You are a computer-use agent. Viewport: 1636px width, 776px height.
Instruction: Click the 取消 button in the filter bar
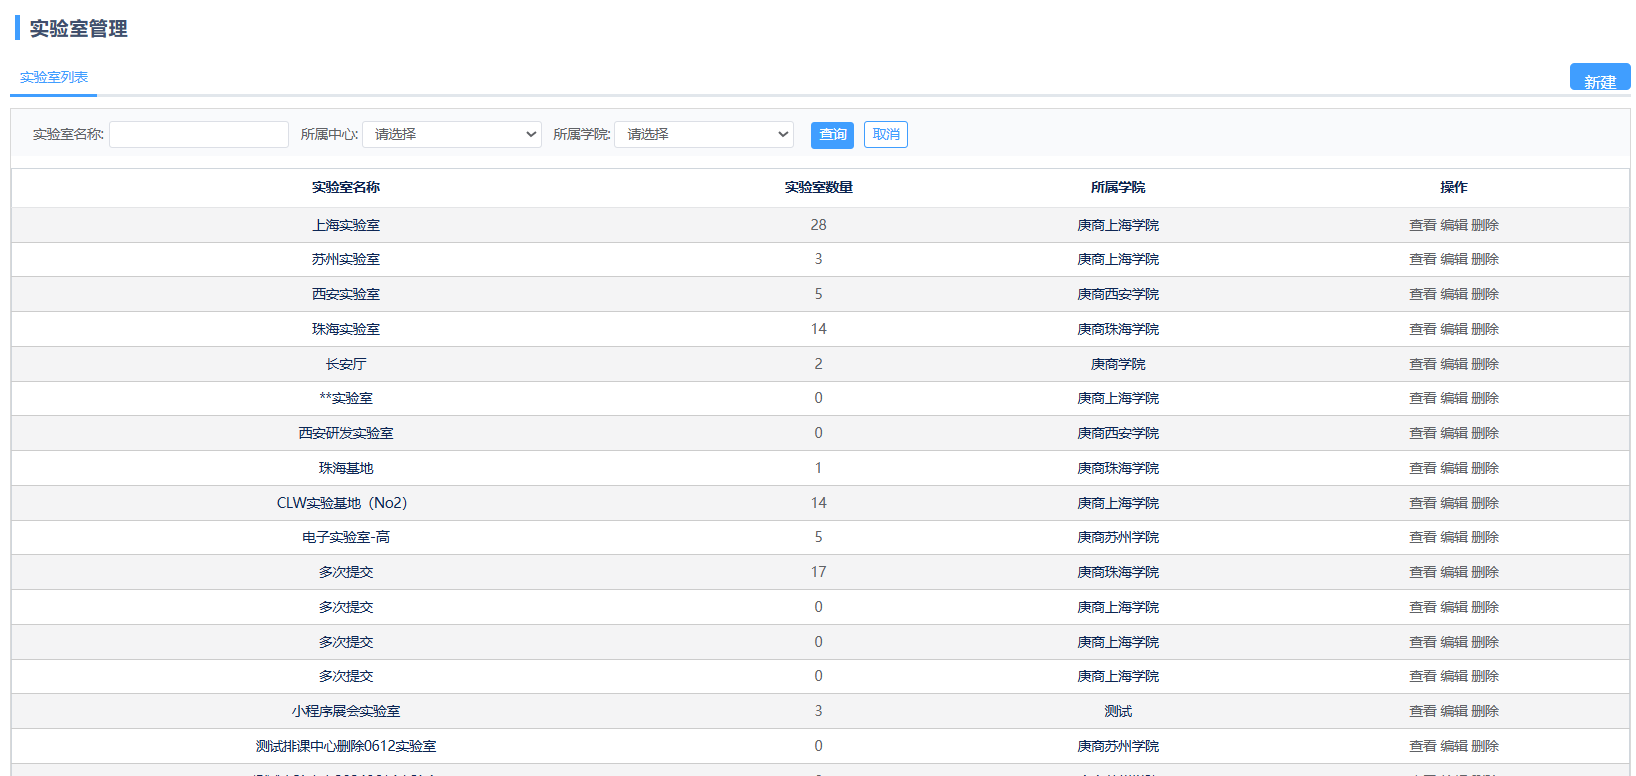(x=886, y=135)
